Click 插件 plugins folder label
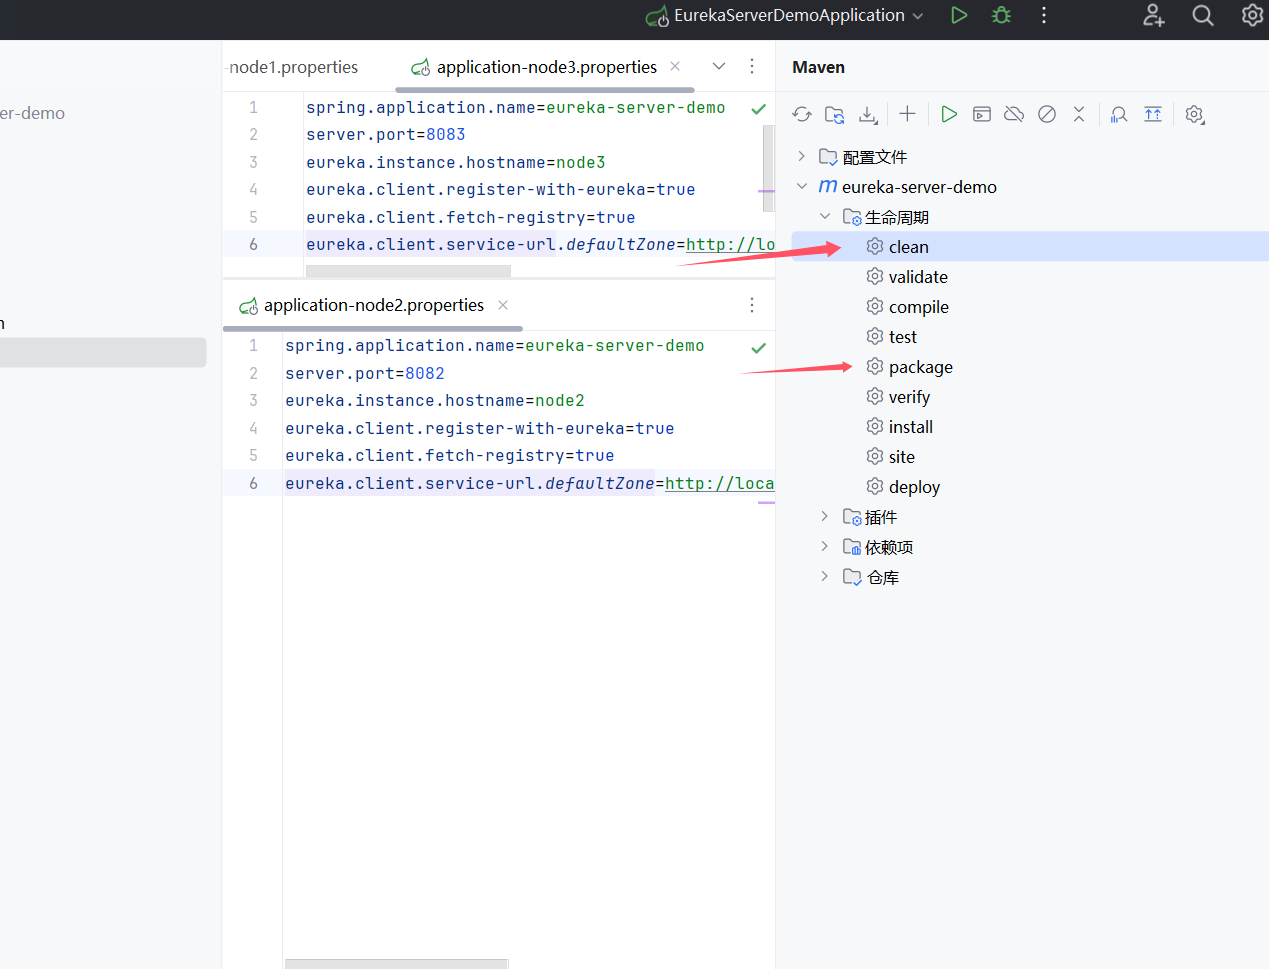The height and width of the screenshot is (969, 1269). (881, 517)
